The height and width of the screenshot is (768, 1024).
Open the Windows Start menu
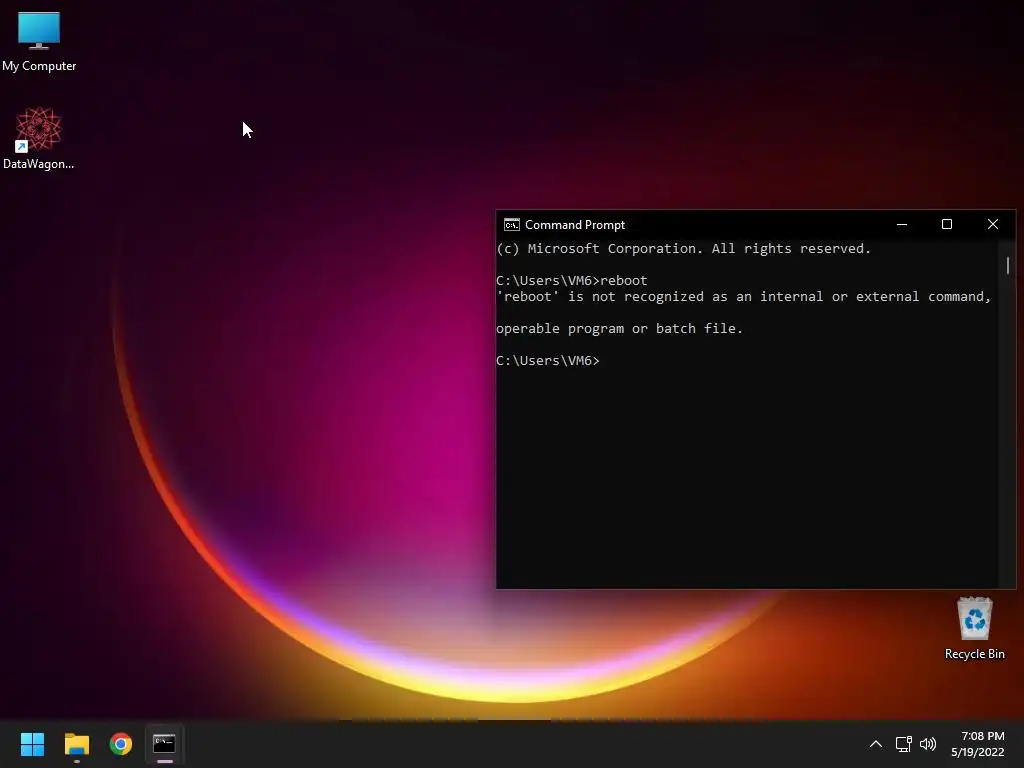[x=32, y=744]
